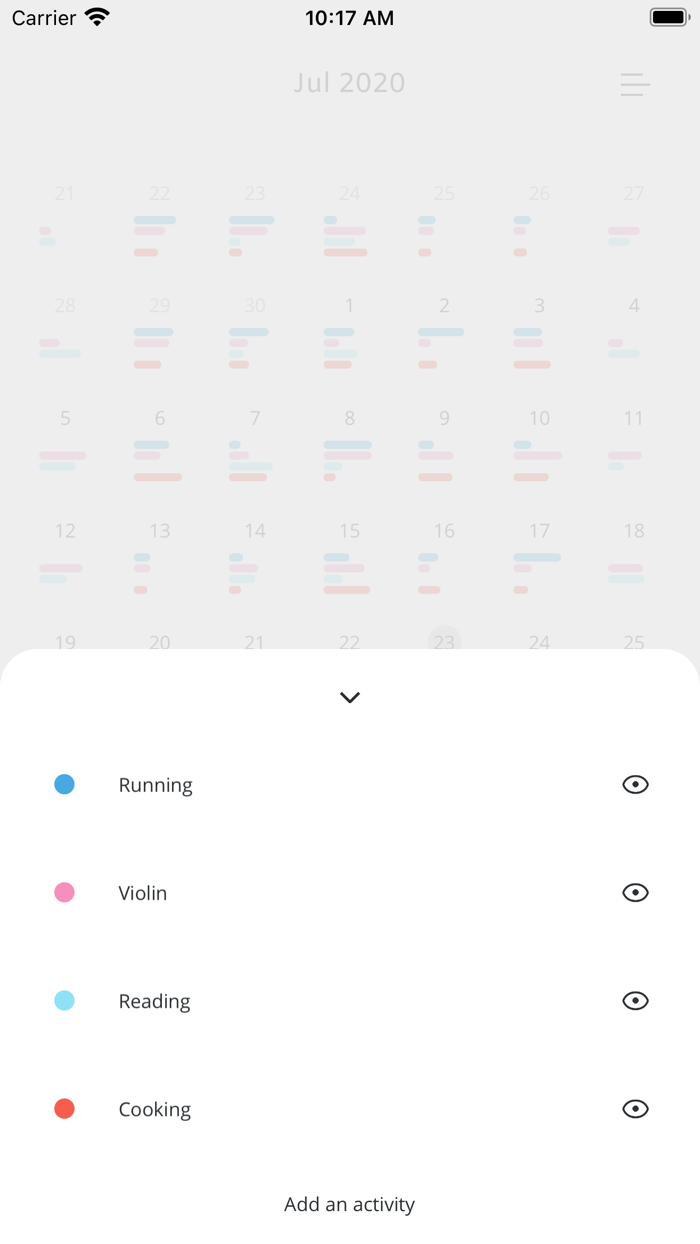The width and height of the screenshot is (700, 1244).
Task: Toggle visibility of the Cooking activity
Action: point(635,1108)
